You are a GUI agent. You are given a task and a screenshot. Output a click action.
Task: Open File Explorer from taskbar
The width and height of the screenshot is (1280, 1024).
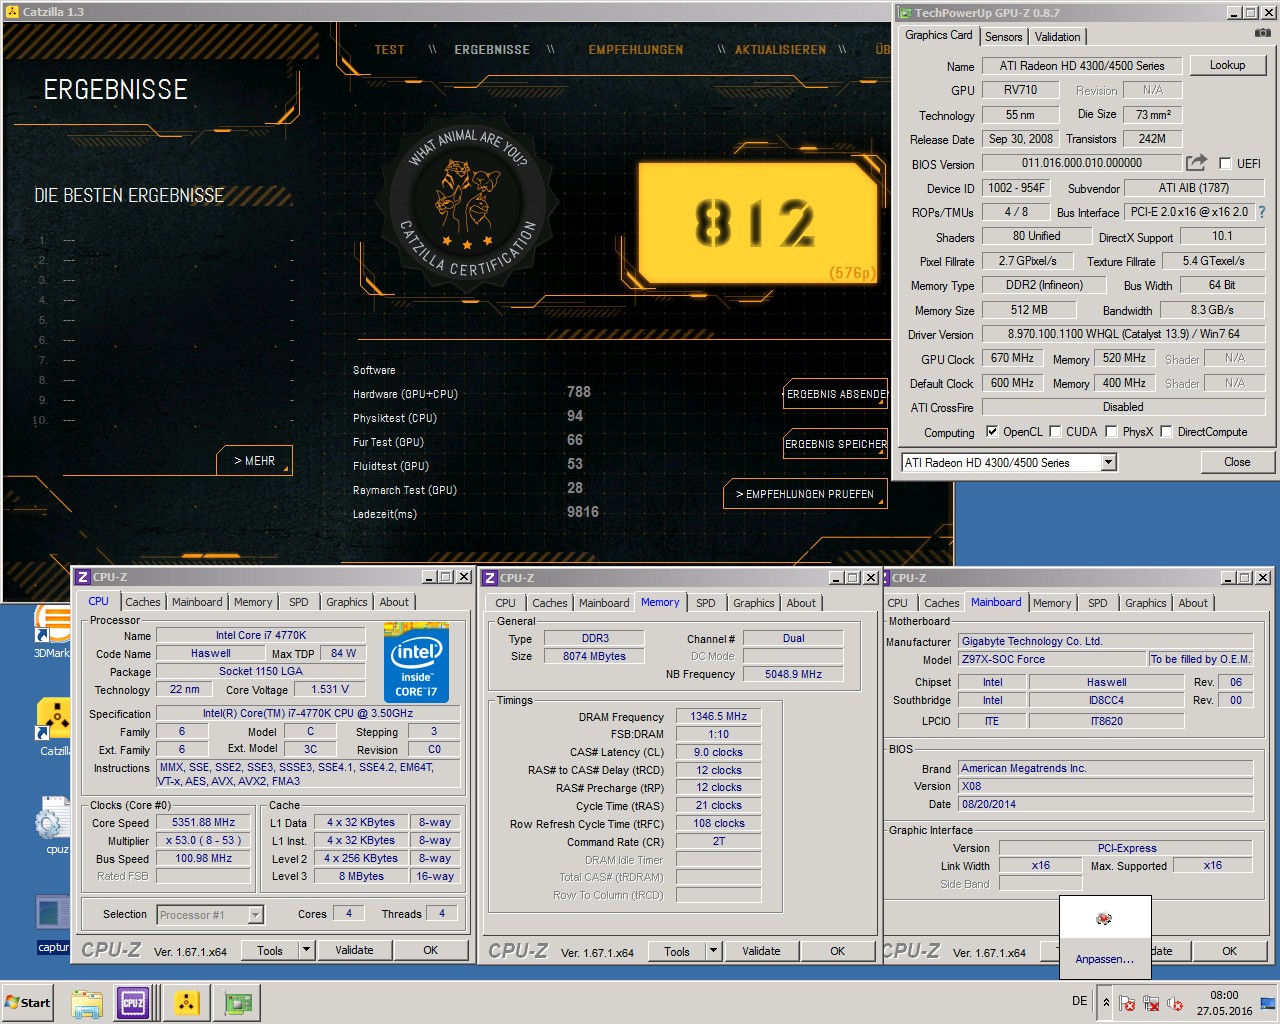(x=87, y=1002)
